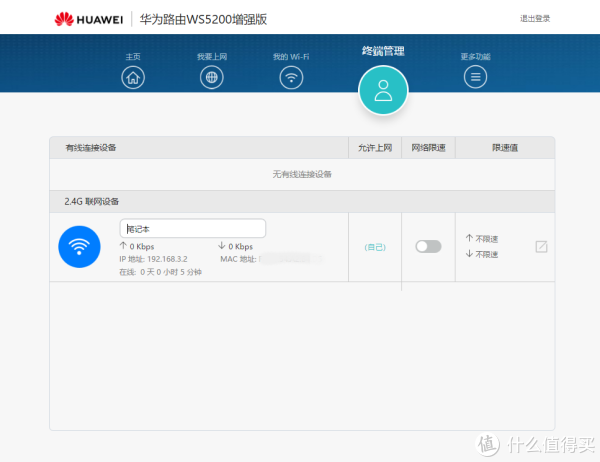
Task: Click the IP 地址 192.168.3.2 text
Action: [x=153, y=259]
